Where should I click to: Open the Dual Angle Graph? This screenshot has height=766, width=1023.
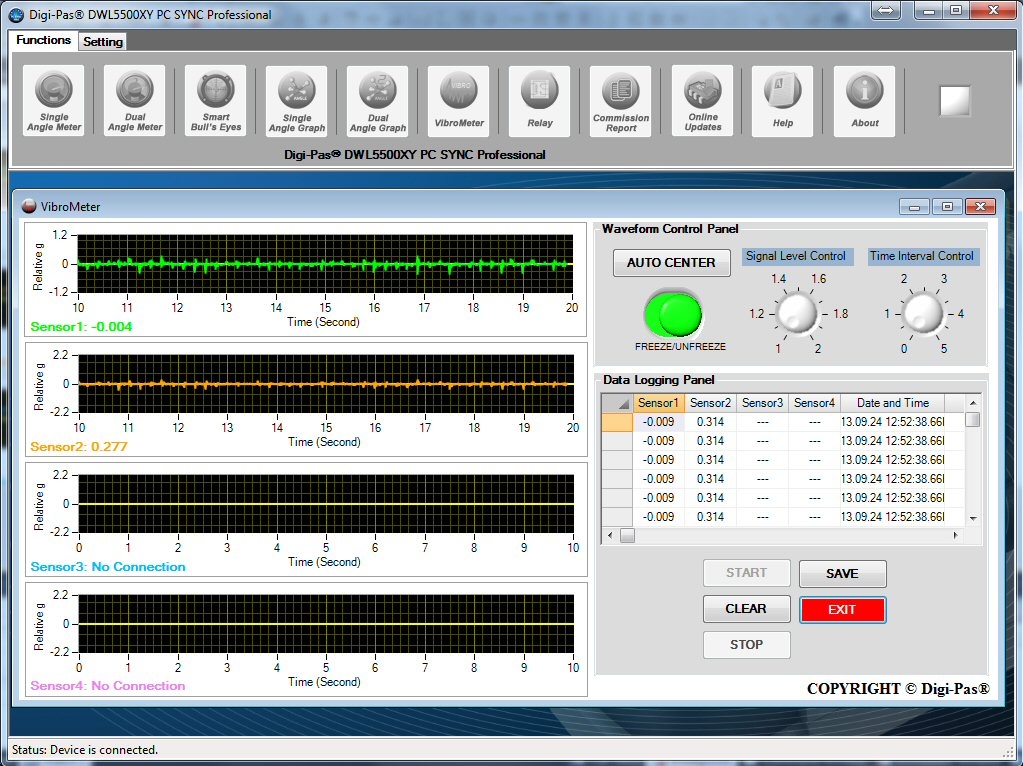[x=377, y=101]
